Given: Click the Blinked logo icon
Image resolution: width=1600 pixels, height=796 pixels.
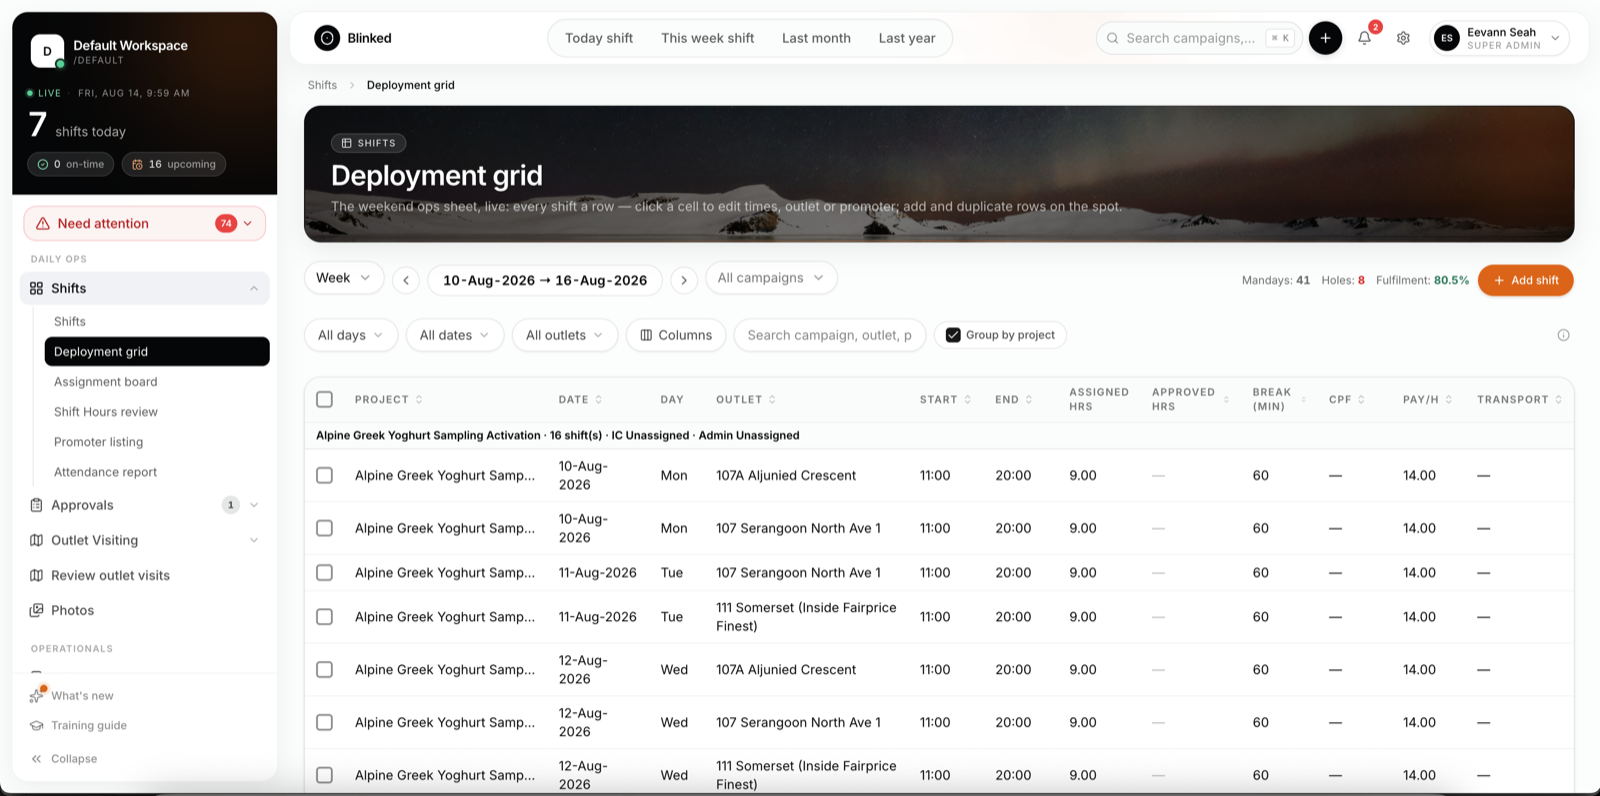Looking at the screenshot, I should tap(326, 38).
